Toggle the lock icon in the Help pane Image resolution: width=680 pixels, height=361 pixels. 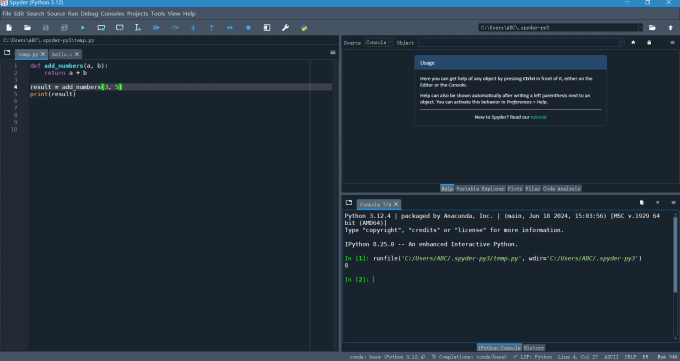649,43
